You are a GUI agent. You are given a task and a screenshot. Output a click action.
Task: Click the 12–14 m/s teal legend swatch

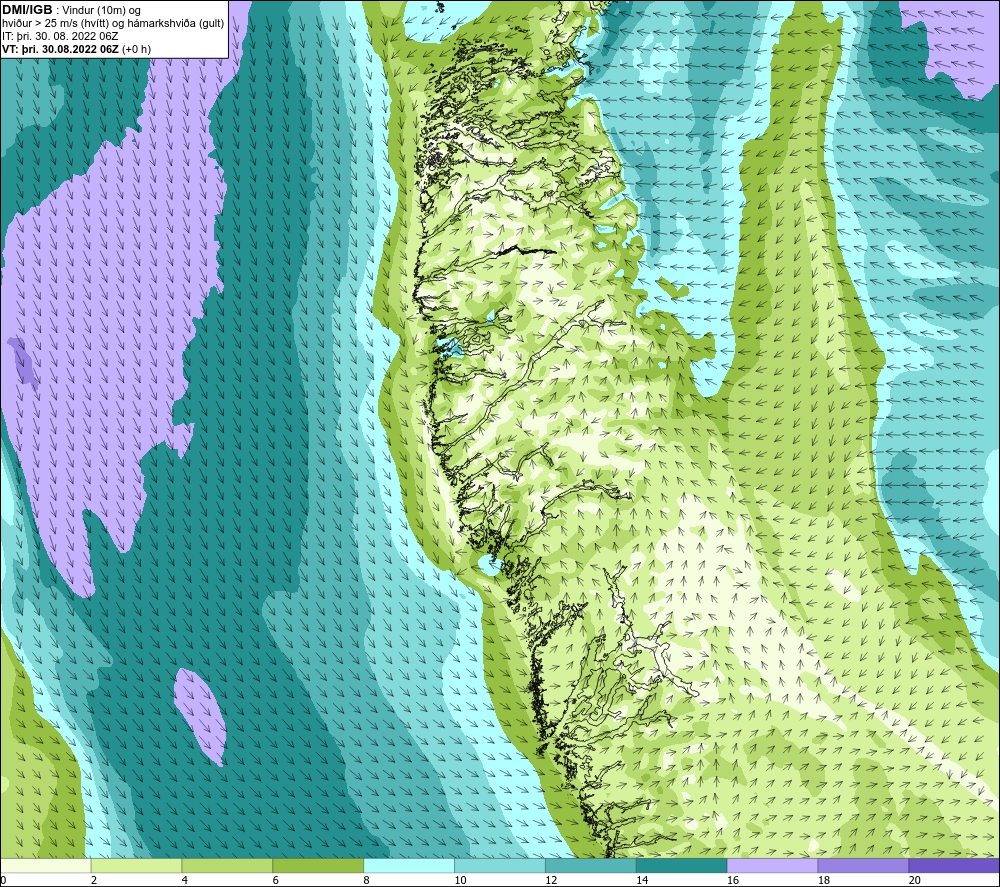click(x=591, y=865)
